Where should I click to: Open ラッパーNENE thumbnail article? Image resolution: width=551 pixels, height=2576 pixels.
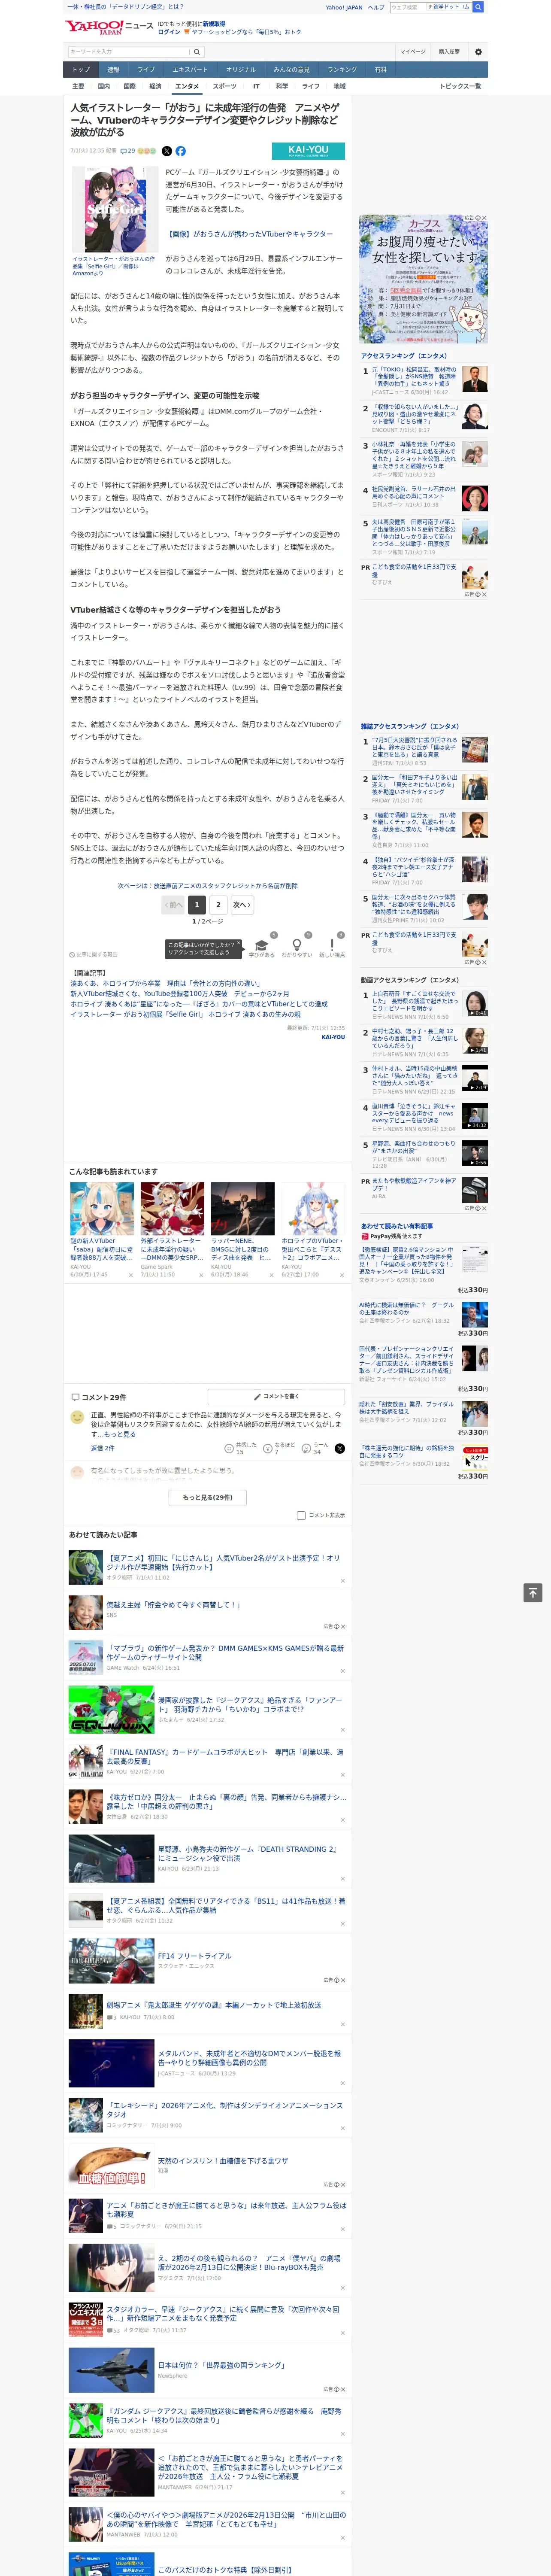click(243, 1208)
